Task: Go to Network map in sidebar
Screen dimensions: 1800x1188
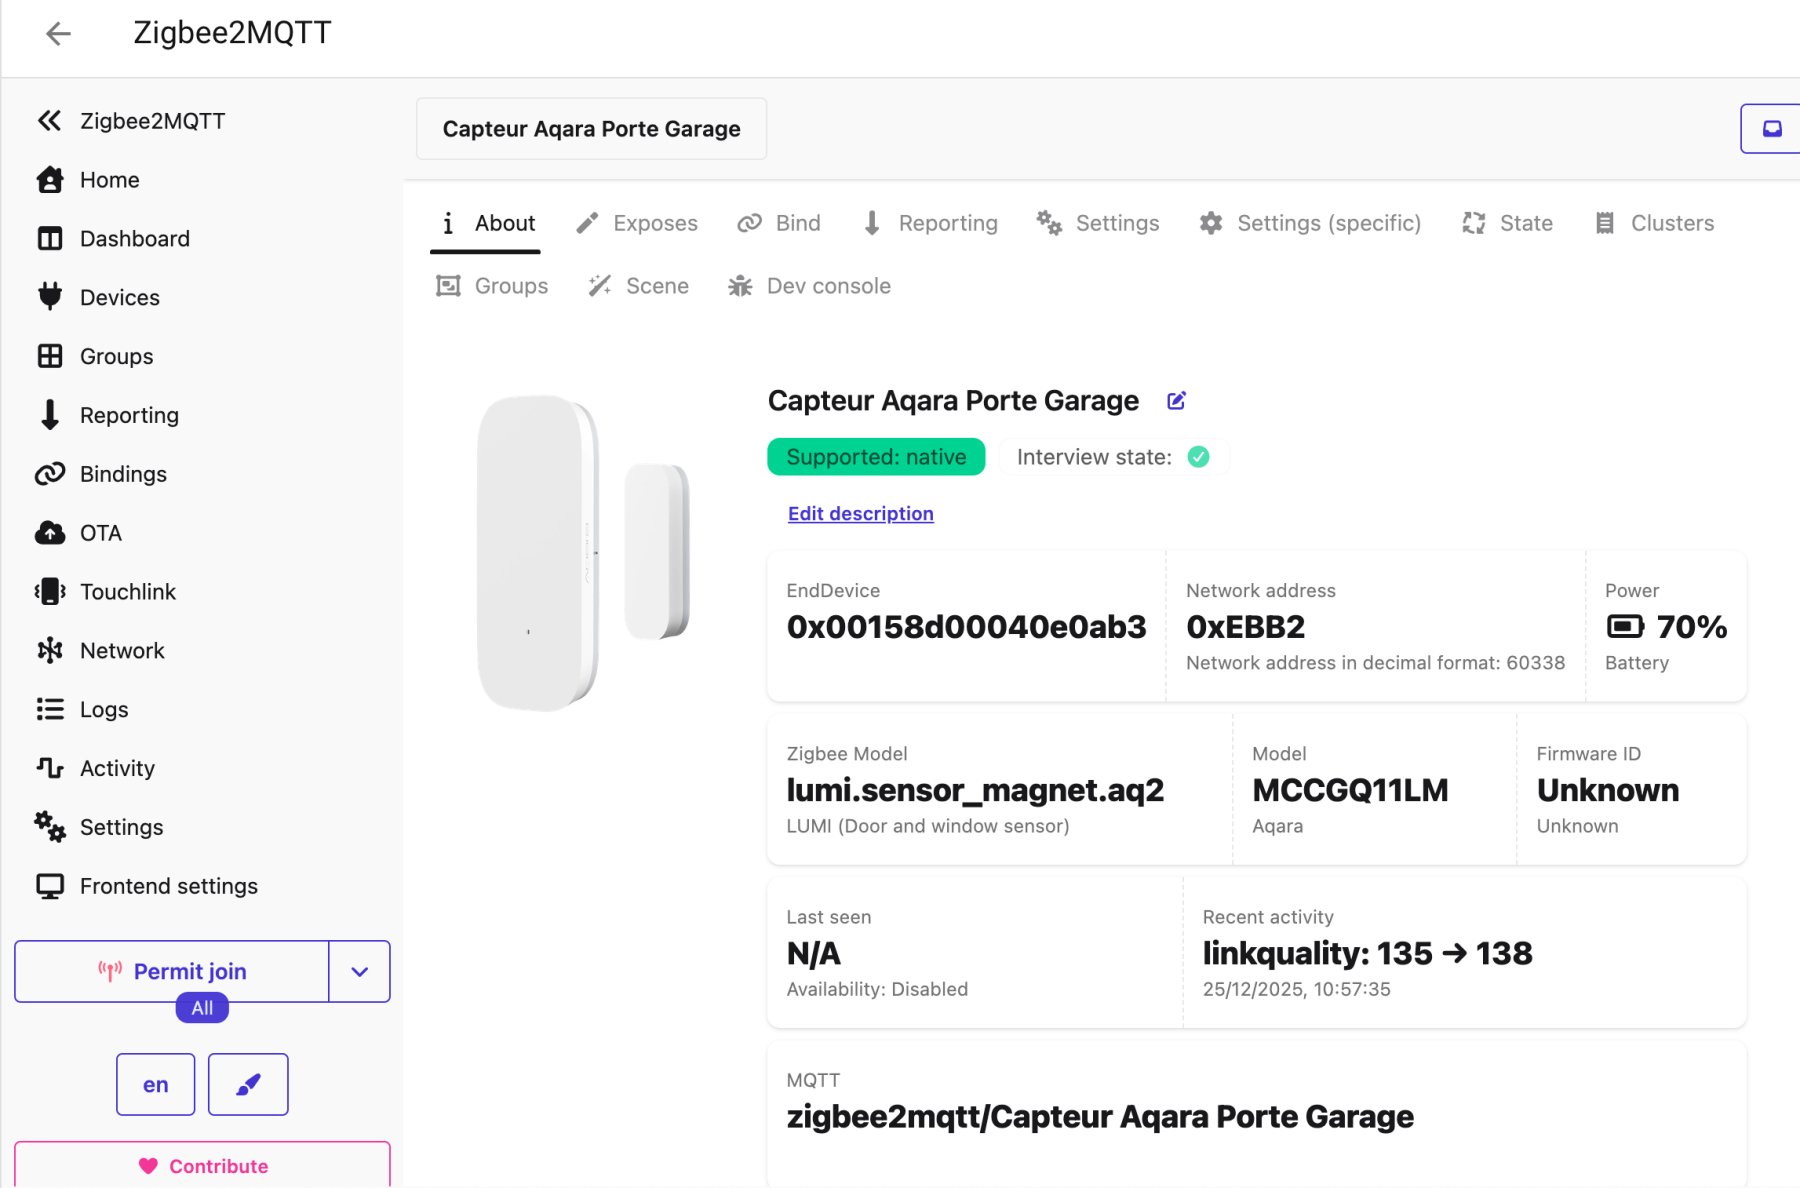Action: coord(121,651)
